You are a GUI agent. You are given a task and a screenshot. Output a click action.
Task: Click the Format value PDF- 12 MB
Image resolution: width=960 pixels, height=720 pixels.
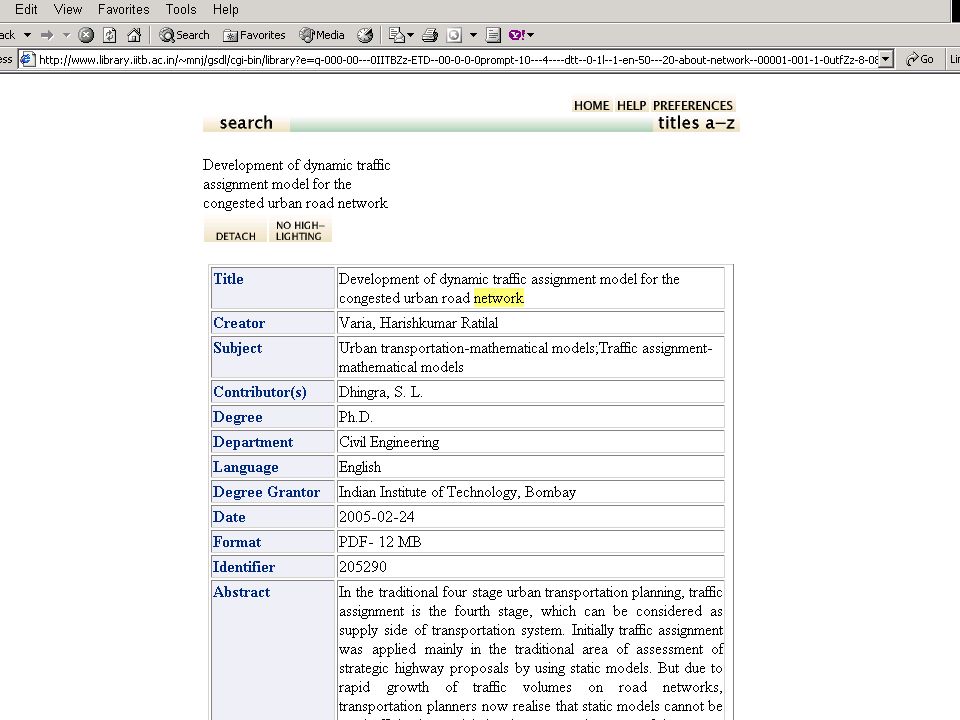[380, 542]
